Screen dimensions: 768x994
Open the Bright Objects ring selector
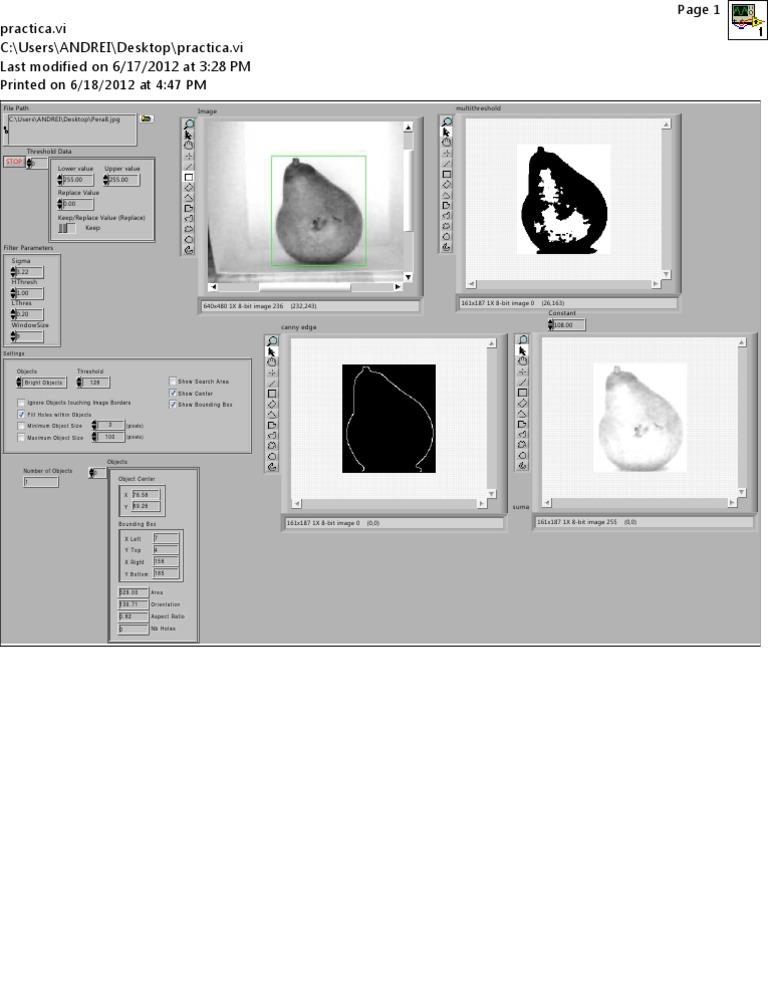point(44,382)
